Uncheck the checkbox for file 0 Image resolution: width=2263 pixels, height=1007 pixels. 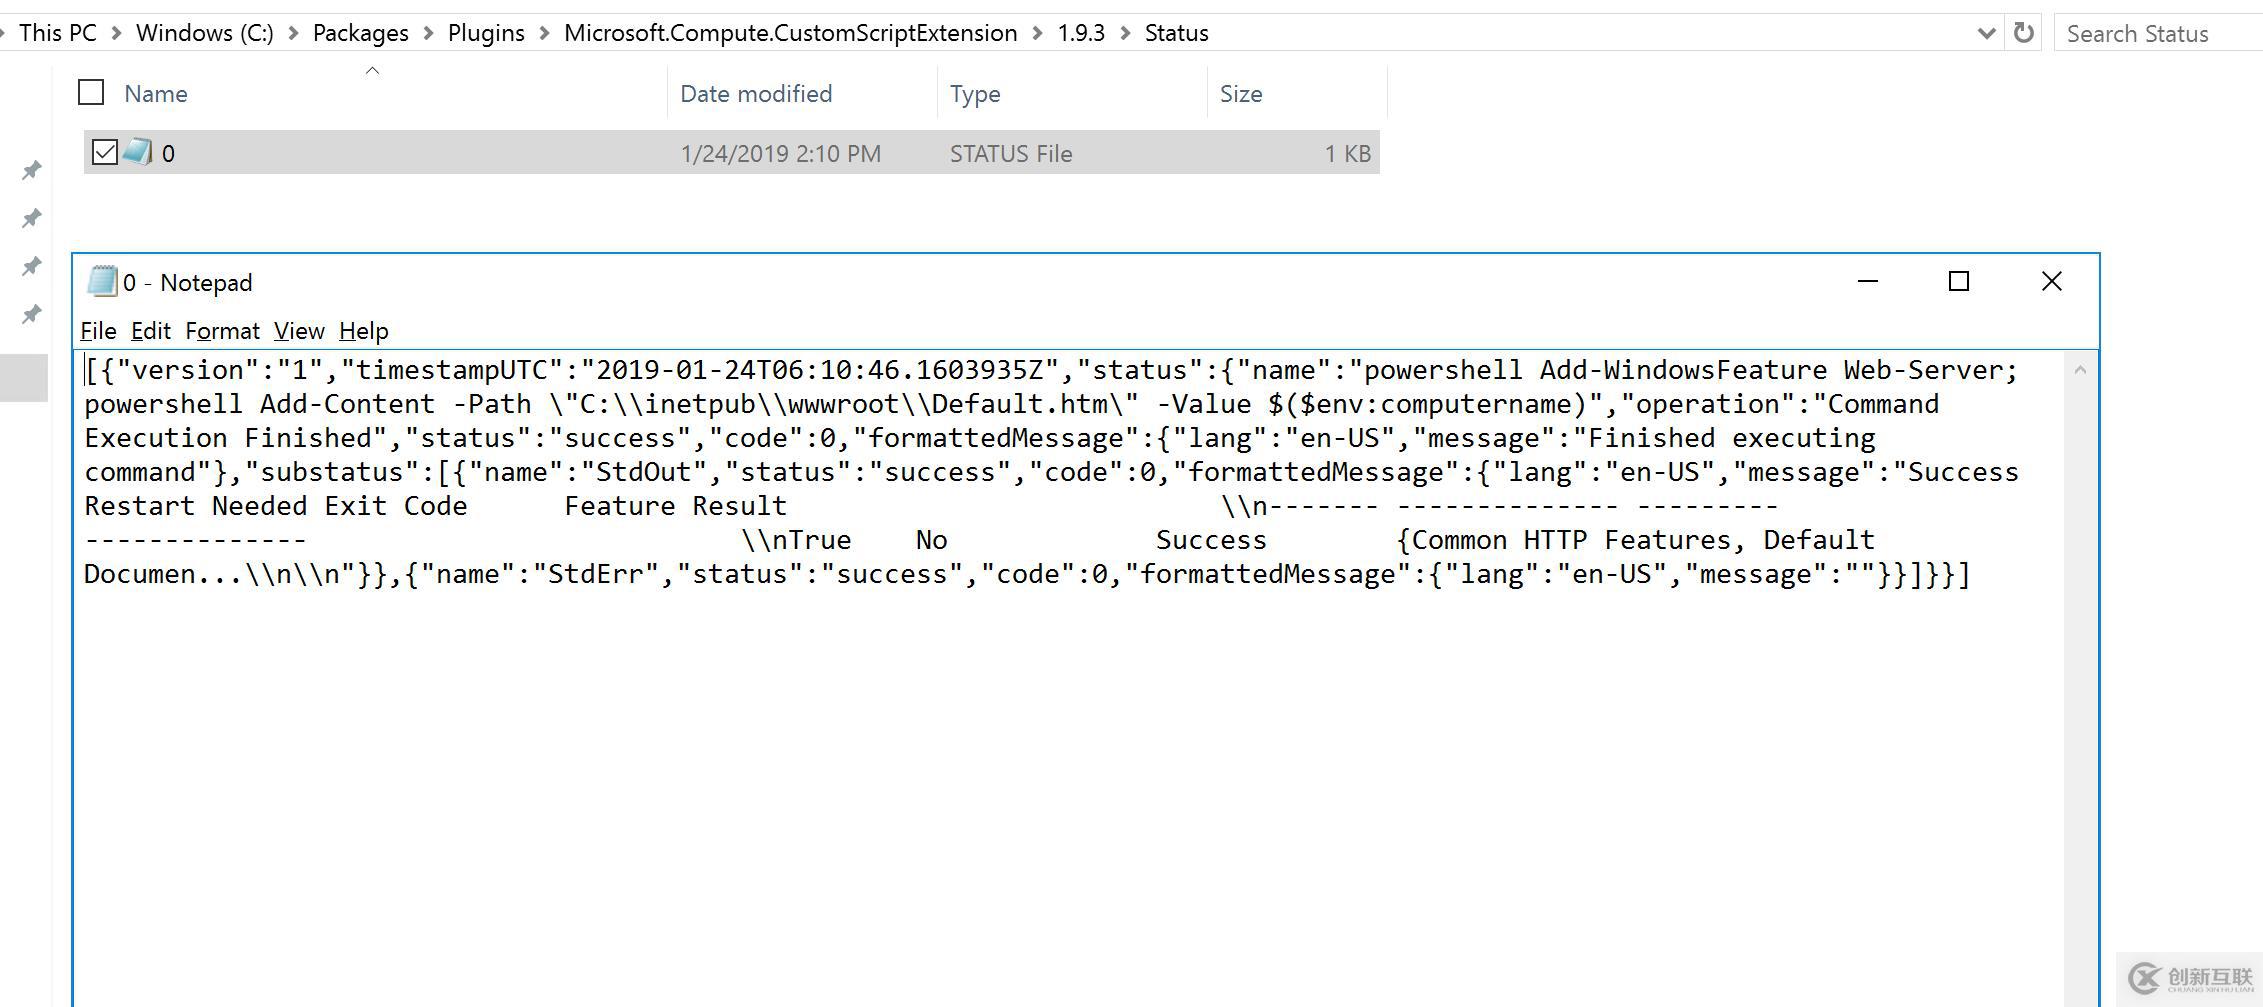click(x=104, y=152)
